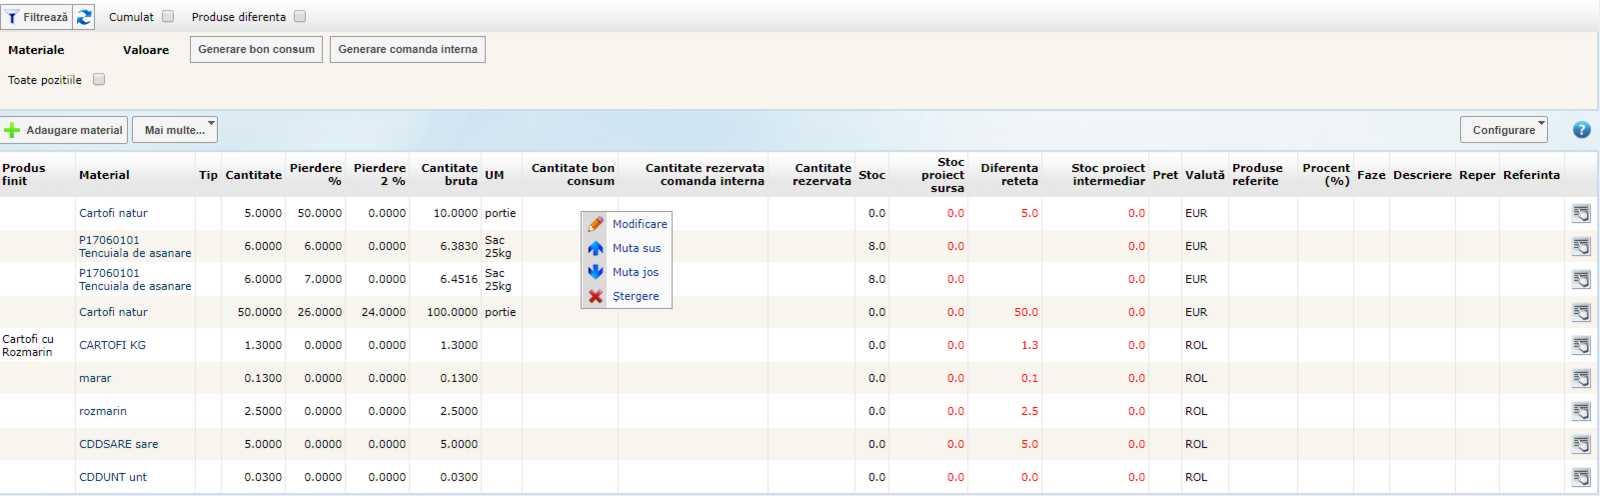The image size is (1600, 496).
Task: Open the Filtrează filter panel
Action: (x=37, y=17)
